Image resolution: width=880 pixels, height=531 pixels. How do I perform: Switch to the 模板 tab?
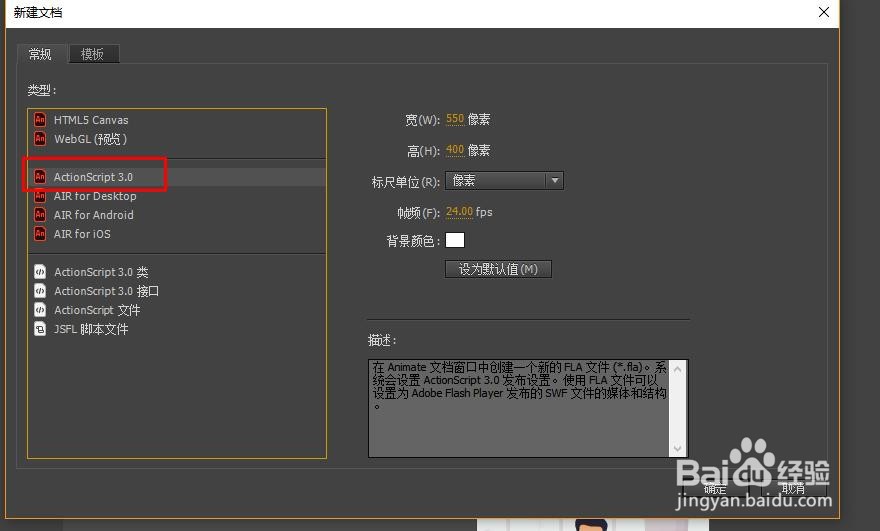click(x=93, y=54)
